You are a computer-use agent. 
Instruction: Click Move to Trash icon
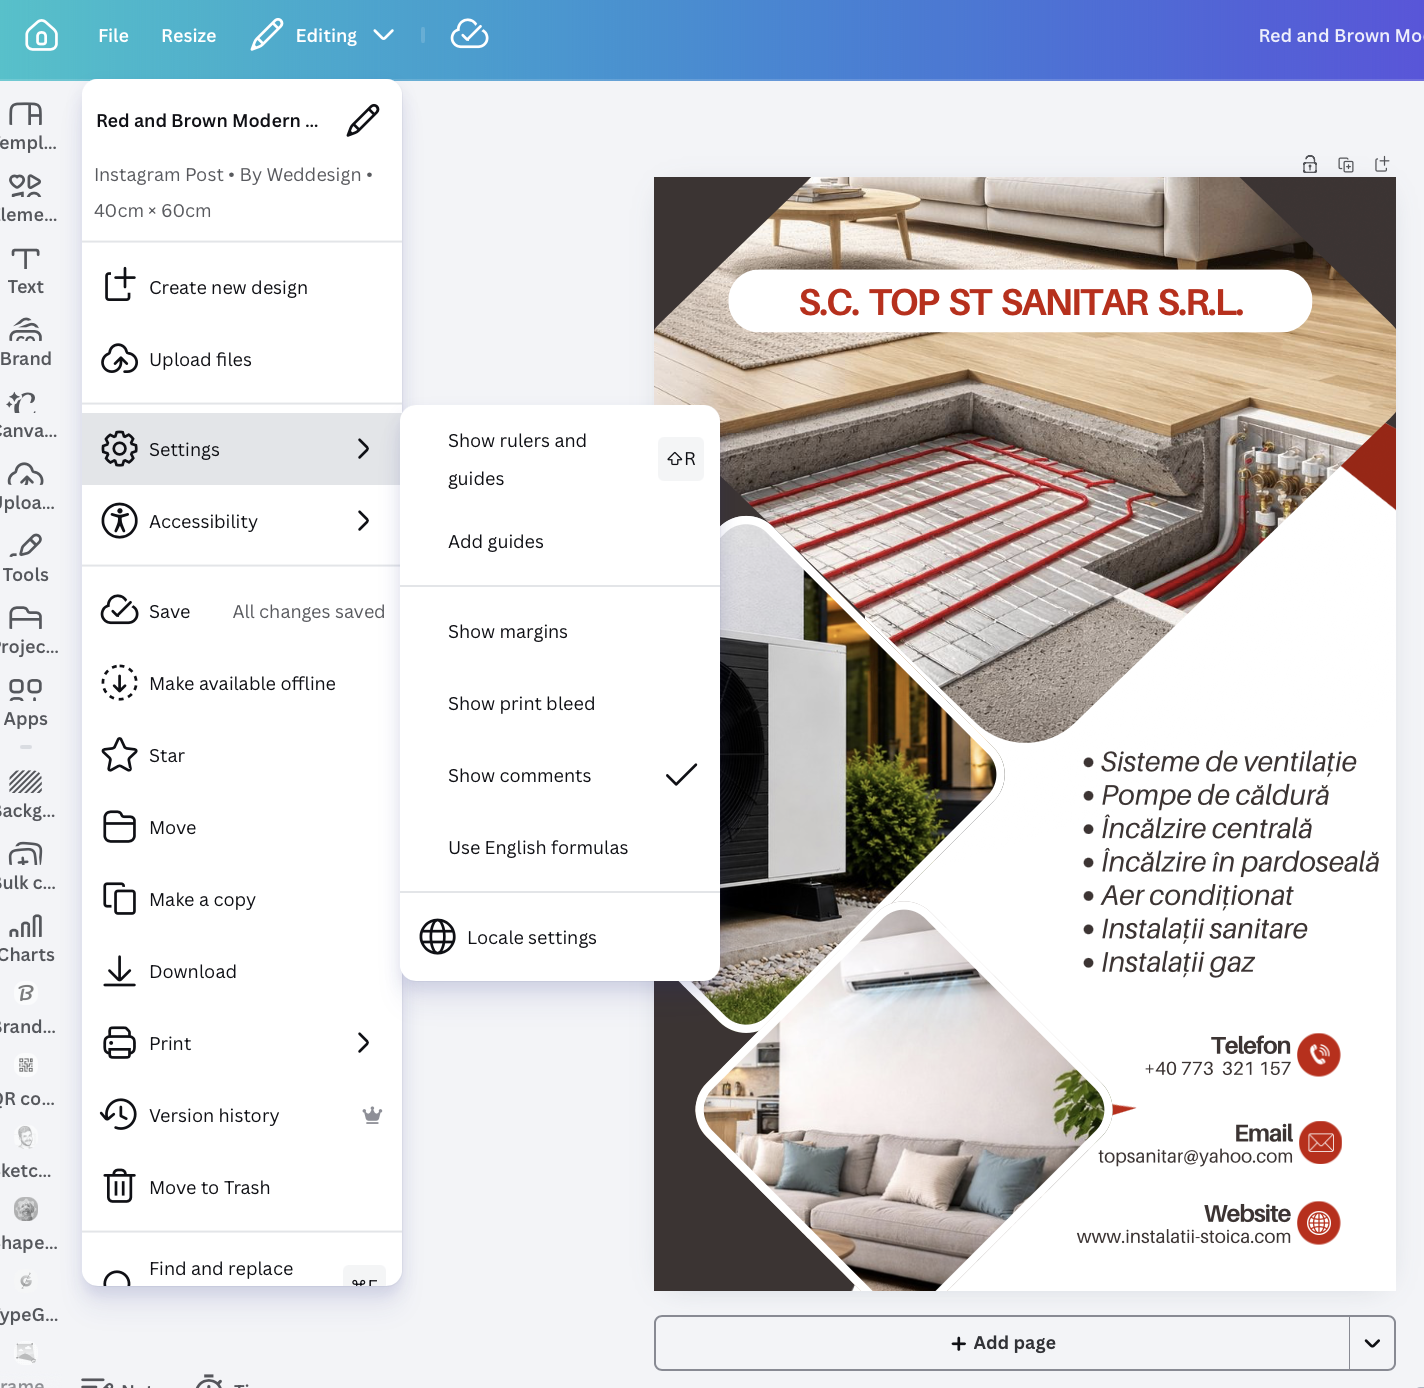point(119,1187)
